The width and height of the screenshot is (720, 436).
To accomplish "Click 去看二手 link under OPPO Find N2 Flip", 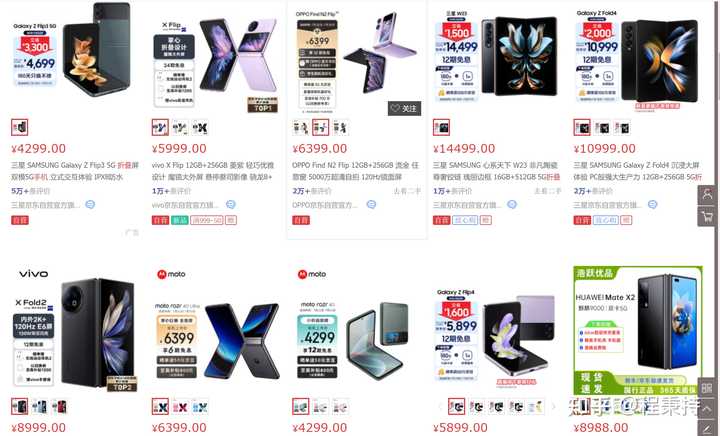I will (407, 191).
